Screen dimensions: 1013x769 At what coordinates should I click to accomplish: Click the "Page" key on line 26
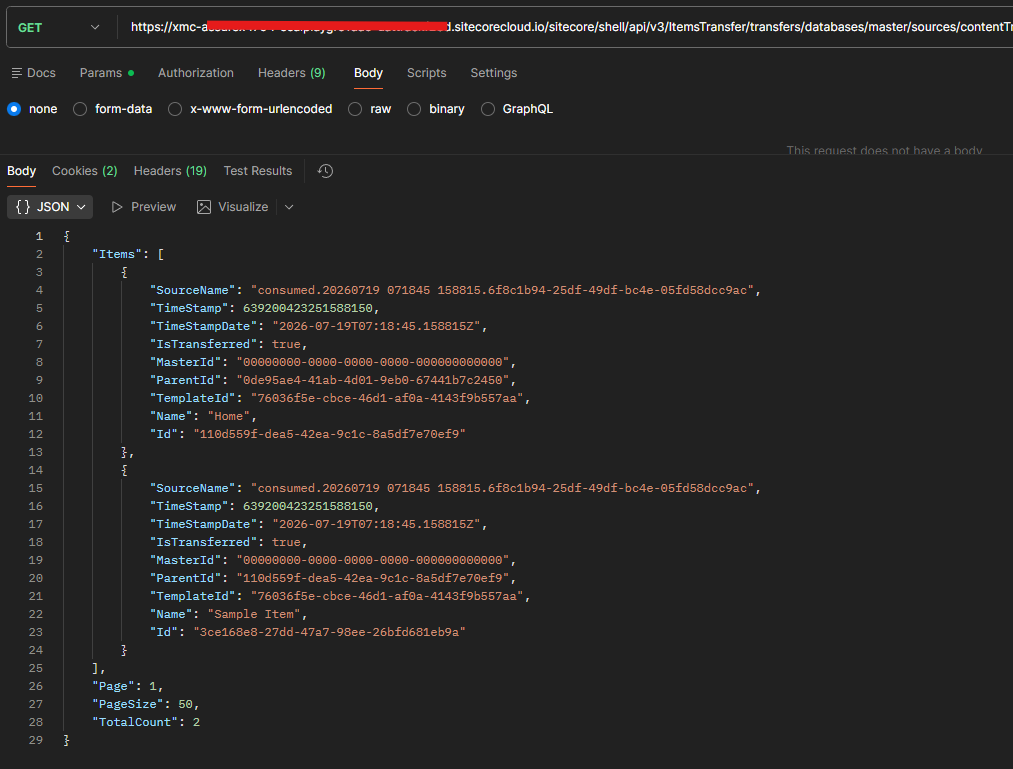113,686
